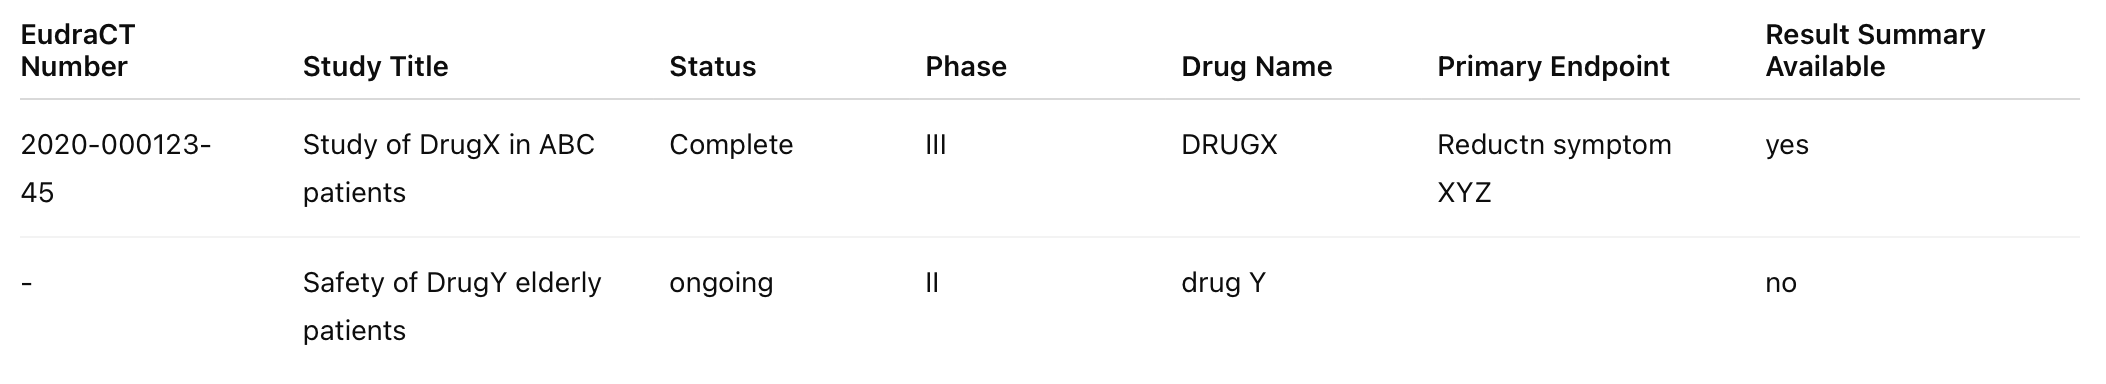Image resolution: width=2106 pixels, height=384 pixels.
Task: Click the 'no' result summary cell
Action: (1781, 283)
